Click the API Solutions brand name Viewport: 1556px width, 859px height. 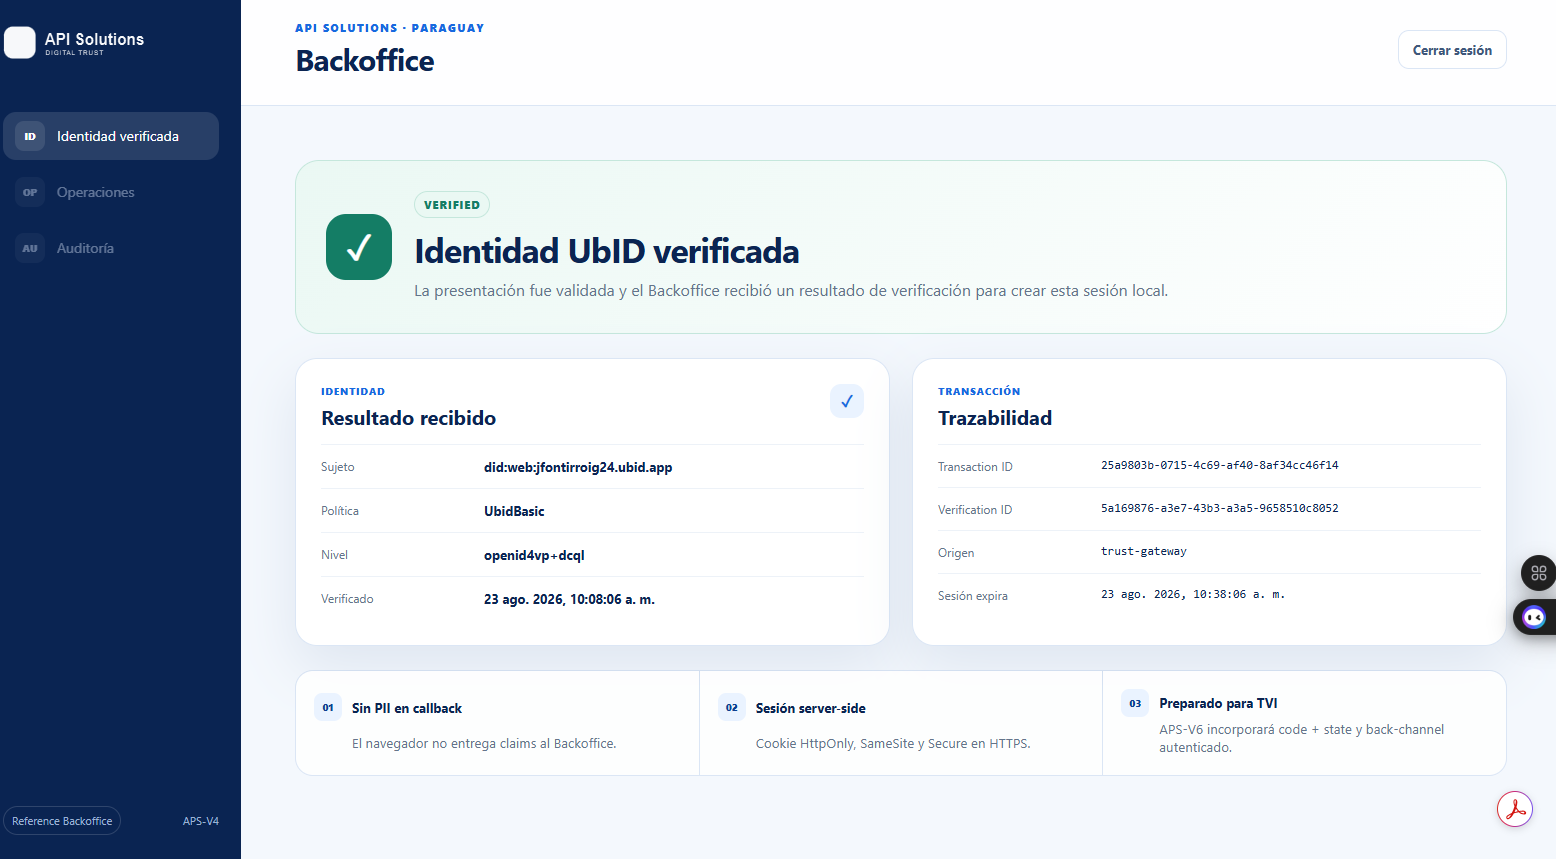coord(94,39)
